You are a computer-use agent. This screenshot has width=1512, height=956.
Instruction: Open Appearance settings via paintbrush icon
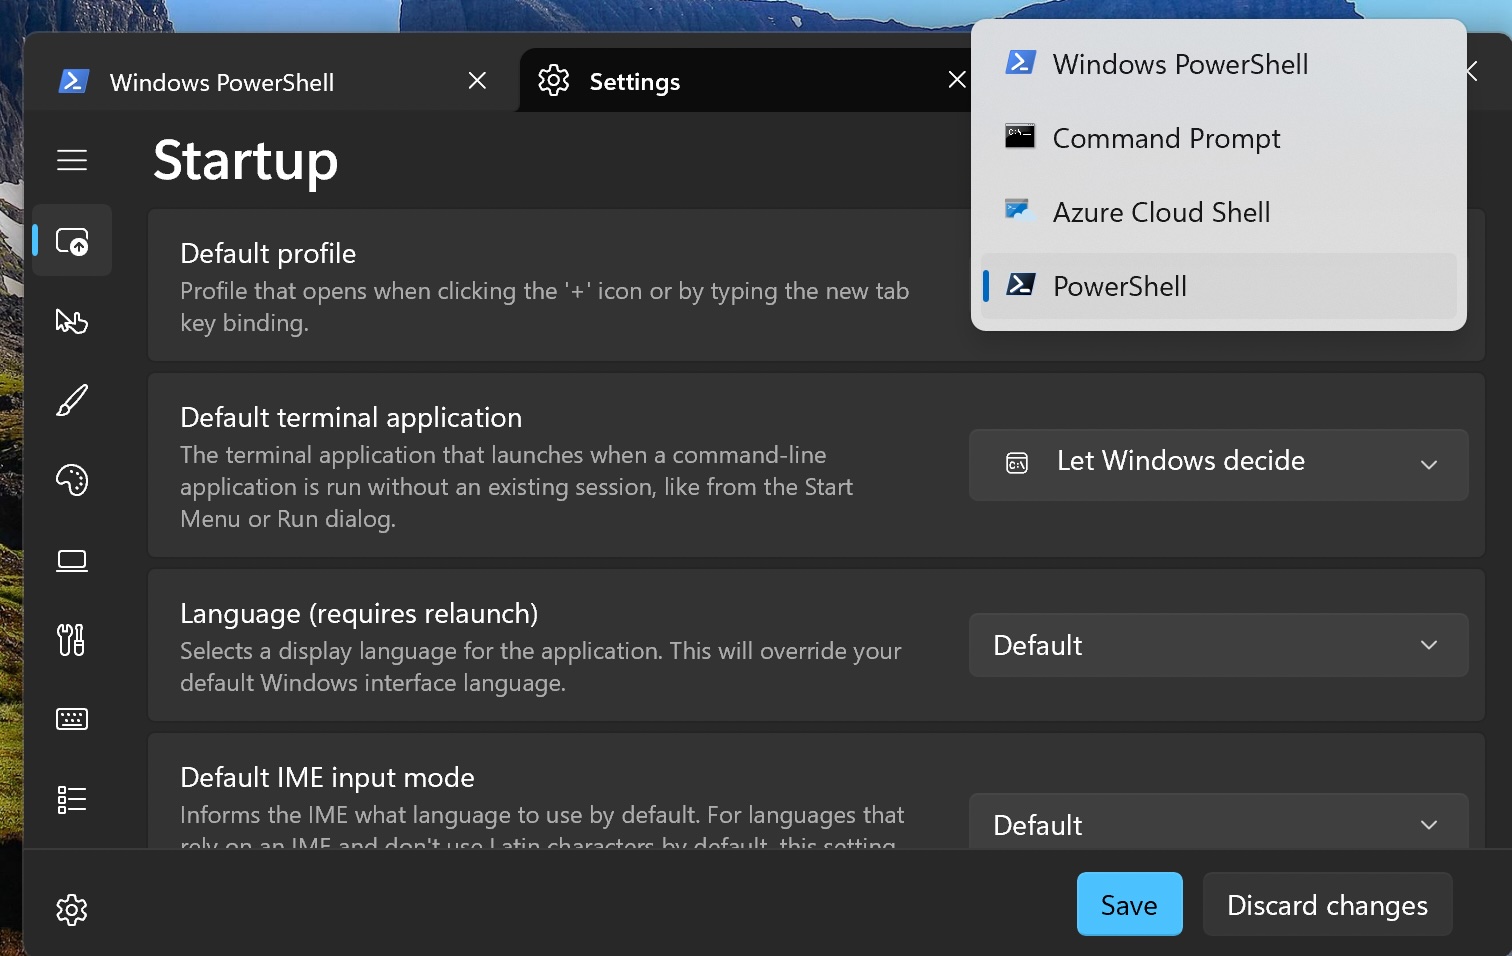[71, 400]
